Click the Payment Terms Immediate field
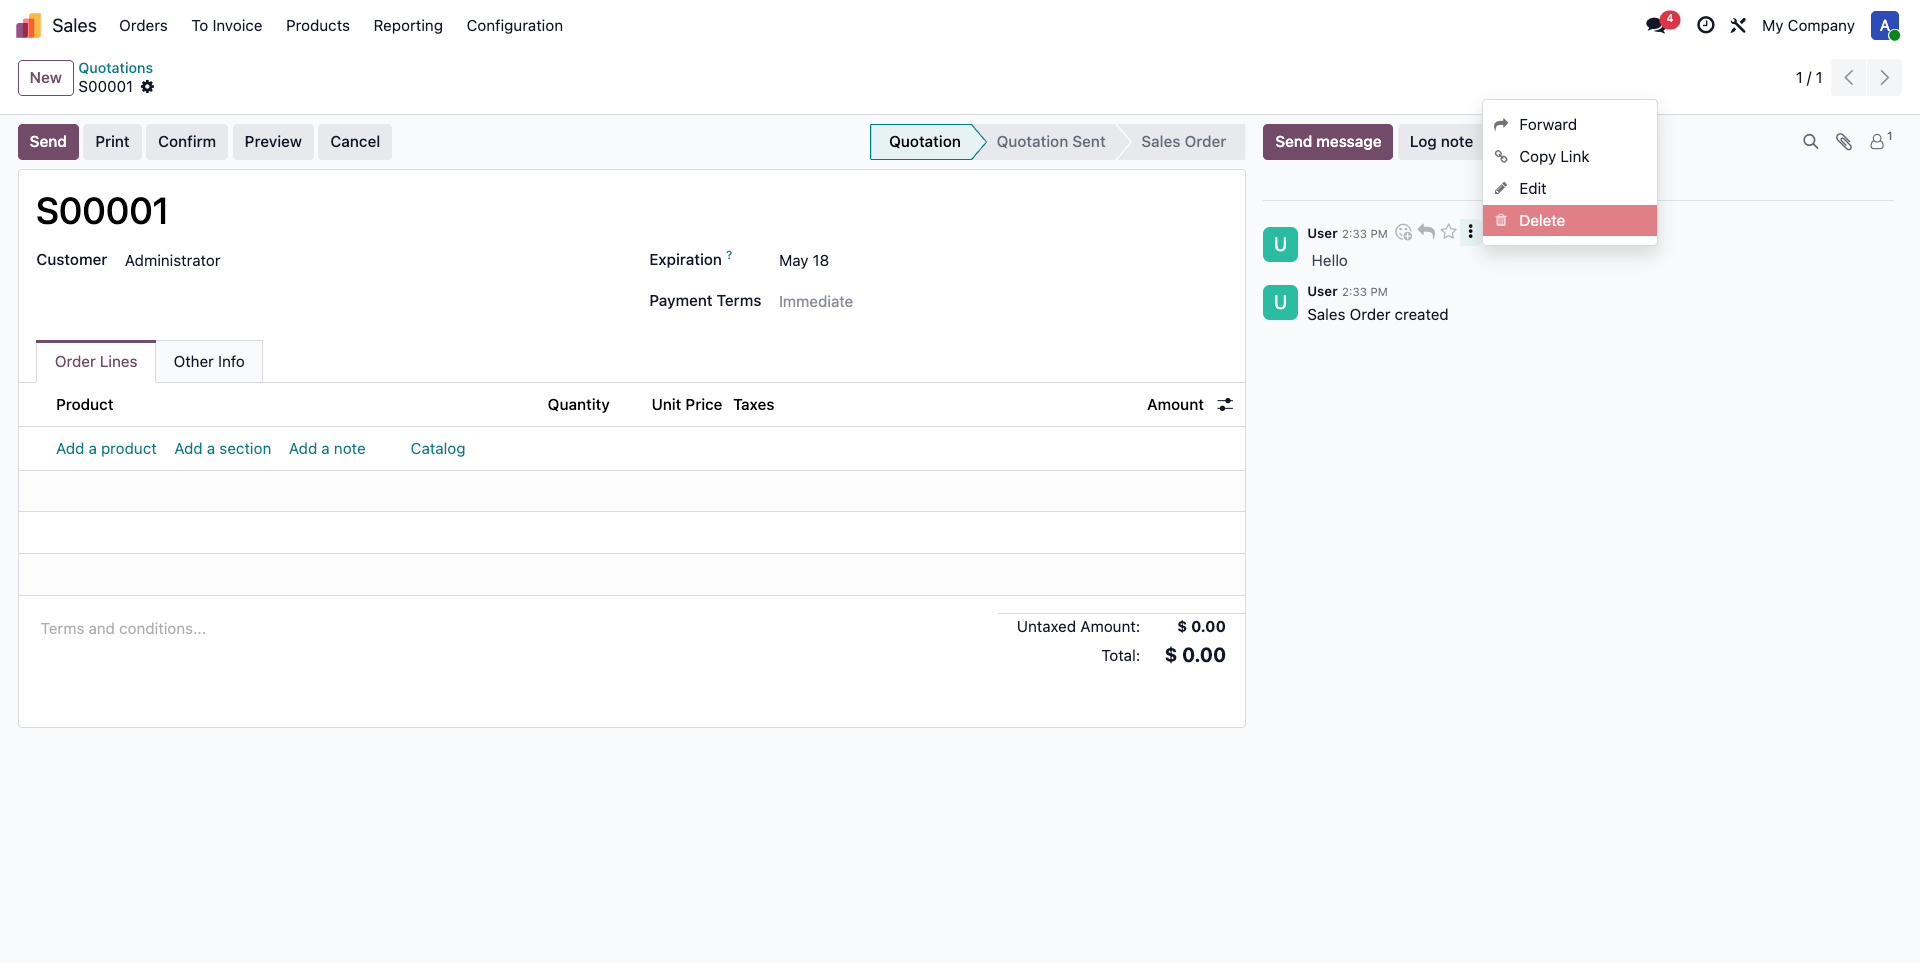 (816, 302)
